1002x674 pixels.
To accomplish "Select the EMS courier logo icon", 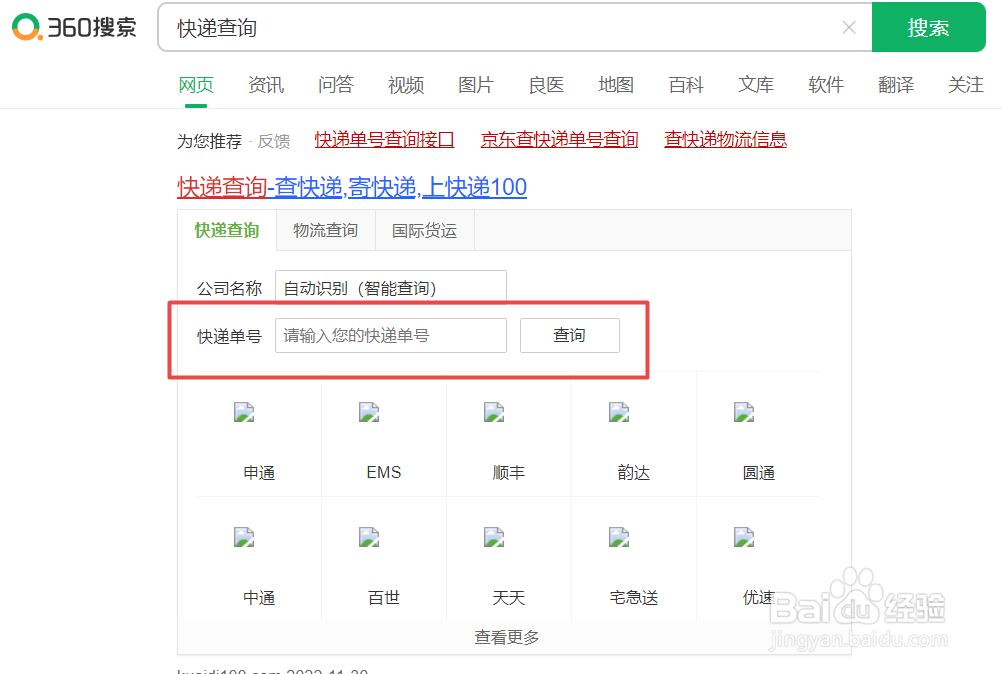I will [x=369, y=413].
